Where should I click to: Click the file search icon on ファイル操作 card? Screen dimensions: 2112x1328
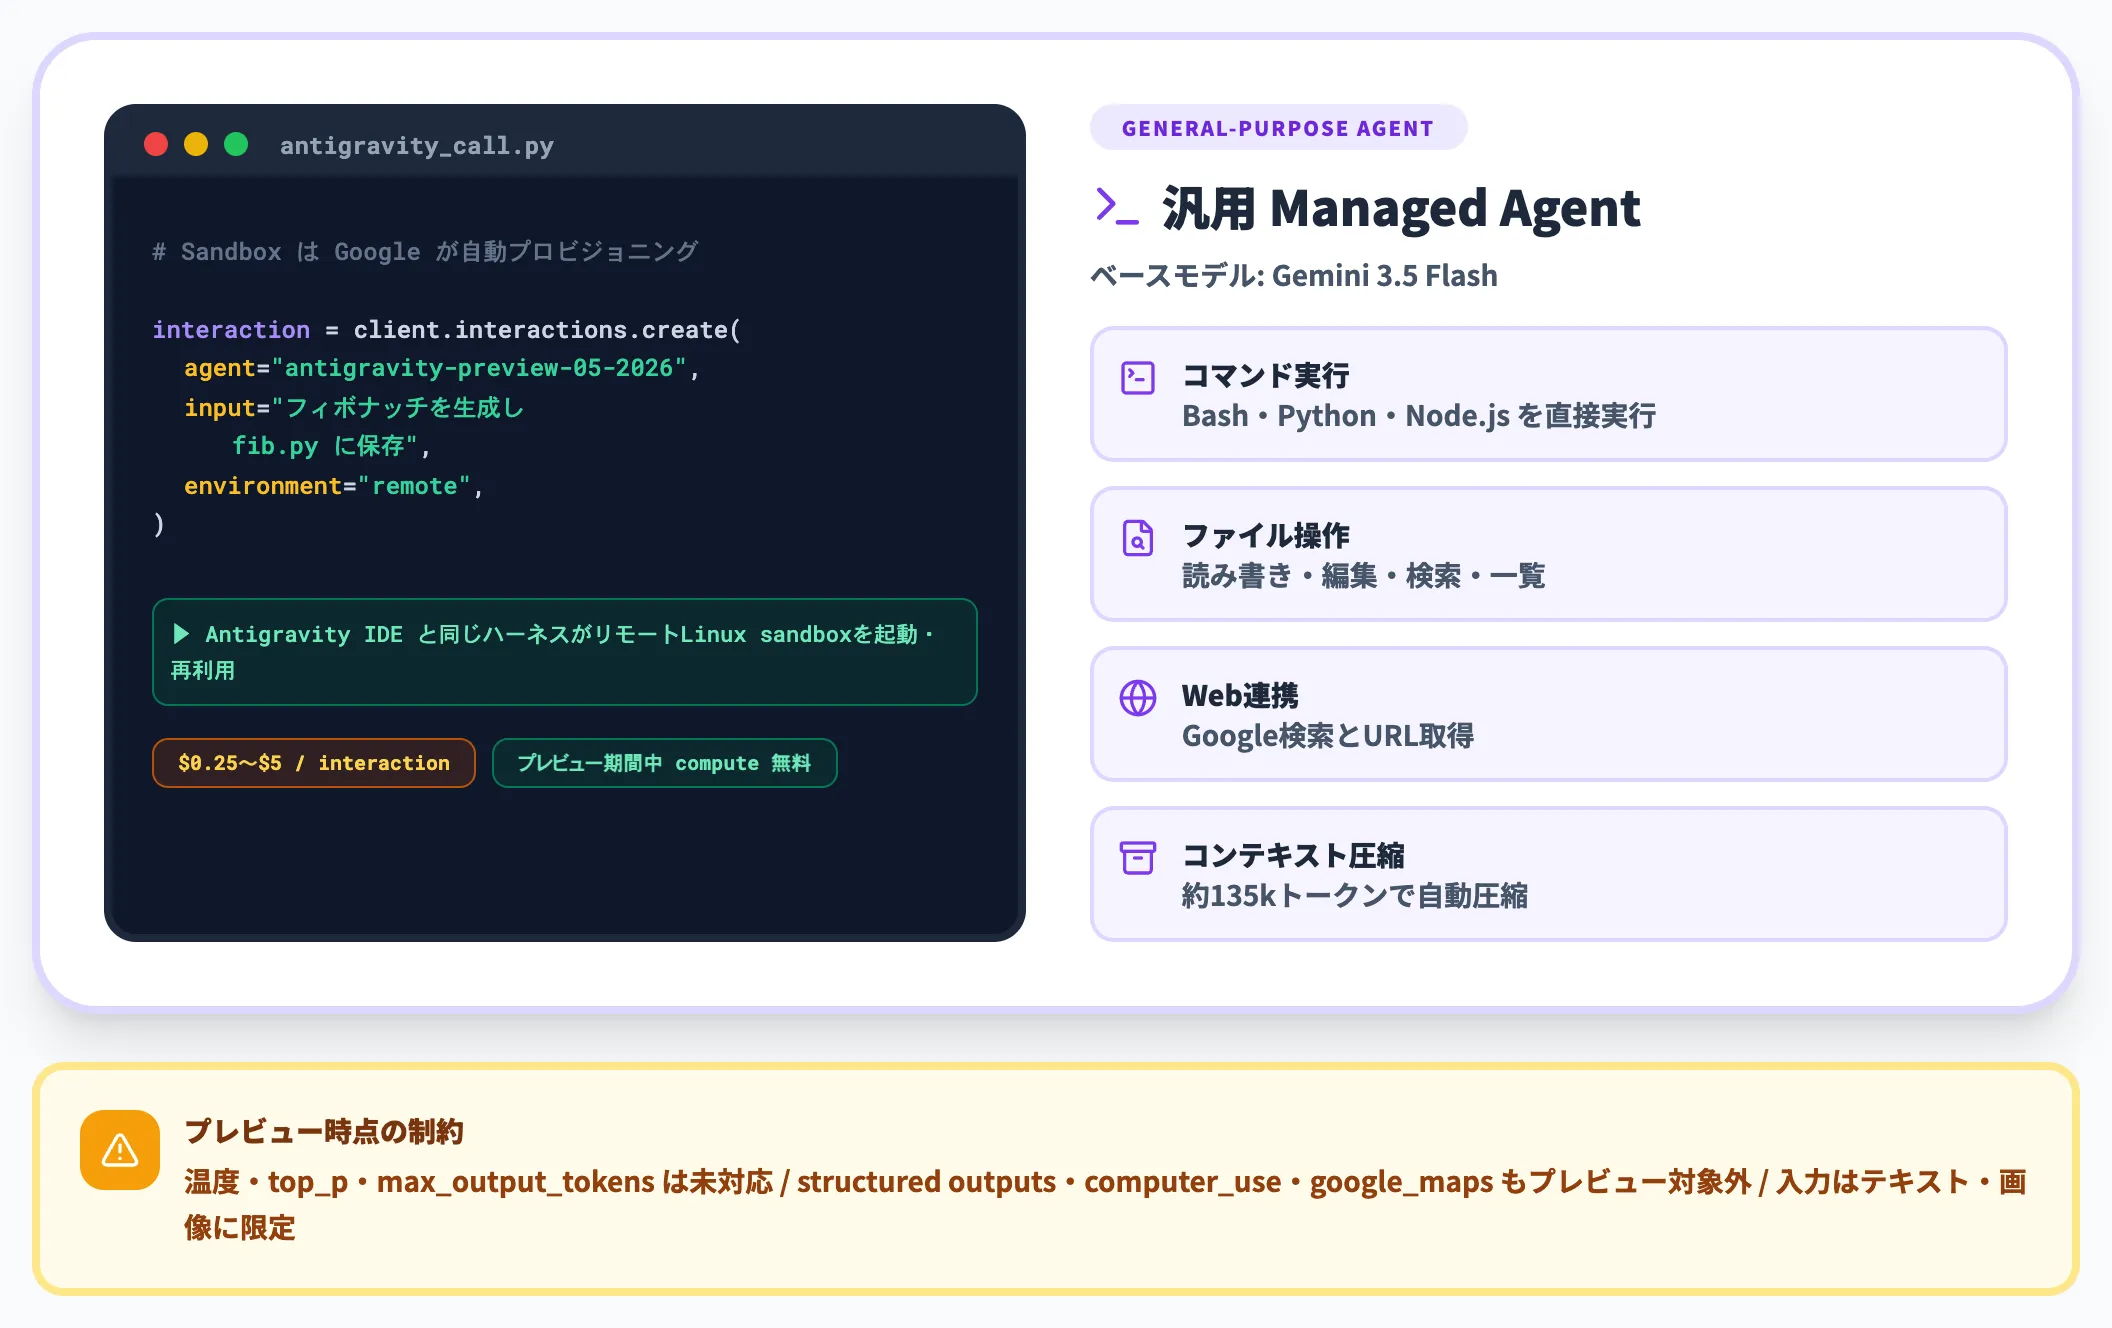pos(1138,538)
